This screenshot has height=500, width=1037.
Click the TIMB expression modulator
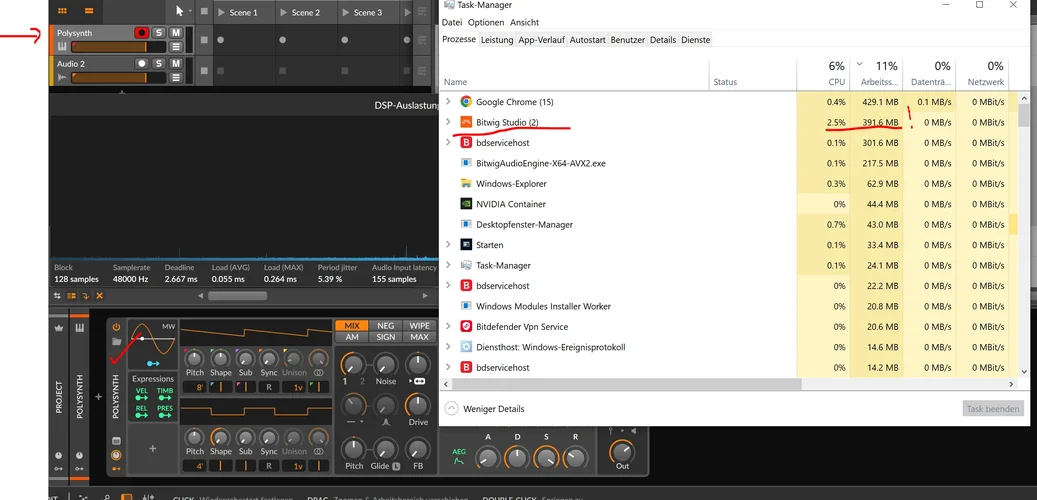(164, 394)
